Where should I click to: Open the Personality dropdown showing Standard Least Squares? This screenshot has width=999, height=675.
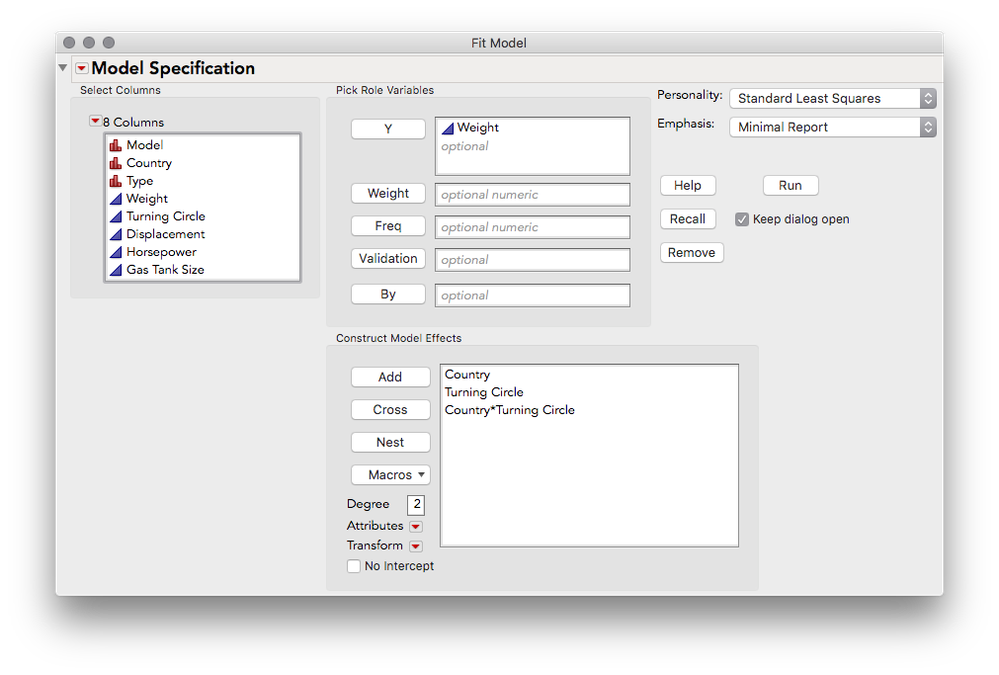point(833,98)
